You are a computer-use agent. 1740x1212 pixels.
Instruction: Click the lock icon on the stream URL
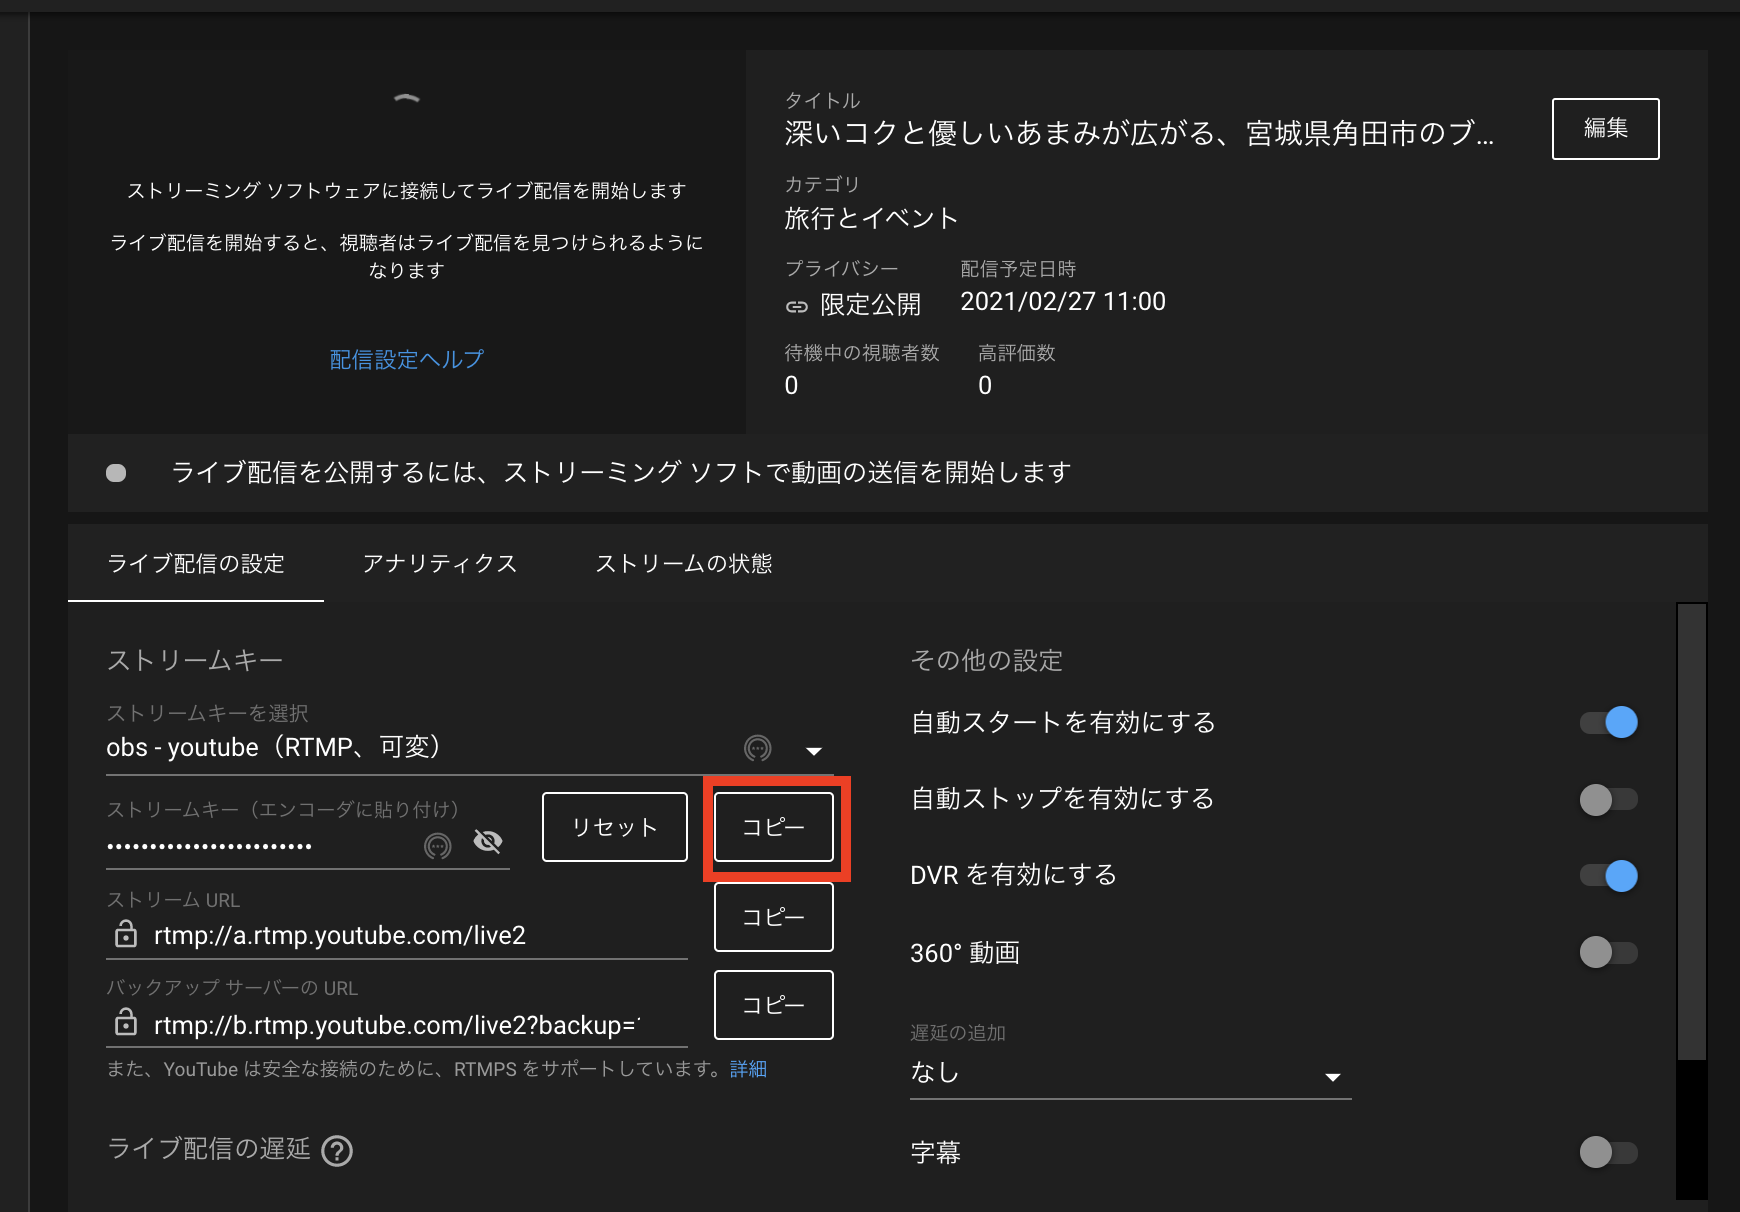click(125, 934)
